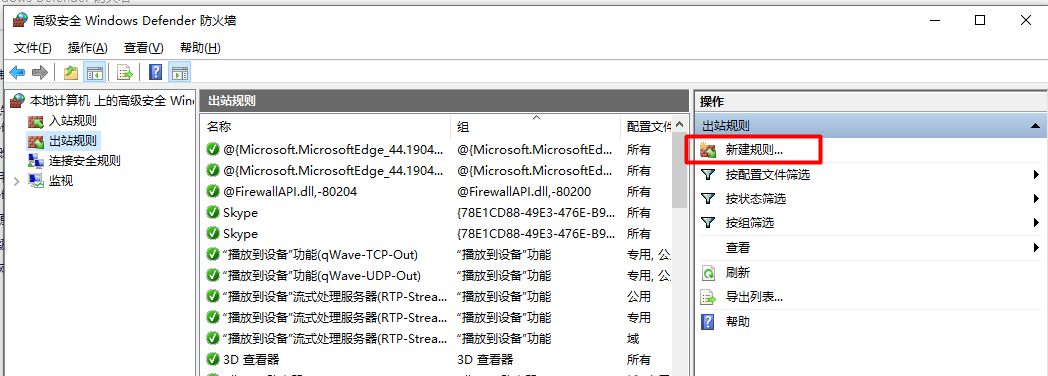Click the green 刷新 refresh icon
Screen dimensions: 1048x376
(x=708, y=272)
